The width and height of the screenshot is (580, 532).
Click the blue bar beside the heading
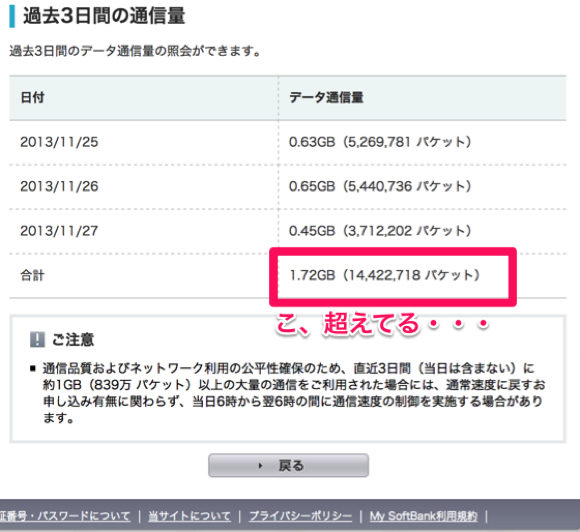point(12,16)
